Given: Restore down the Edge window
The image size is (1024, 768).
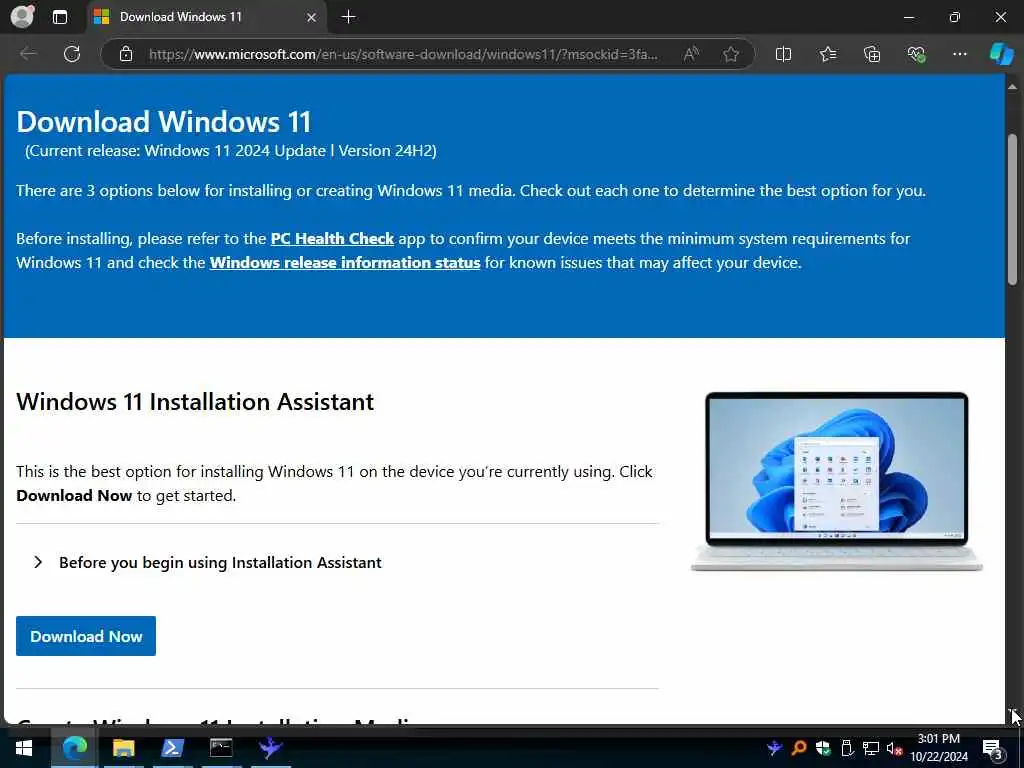Looking at the screenshot, I should (955, 17).
